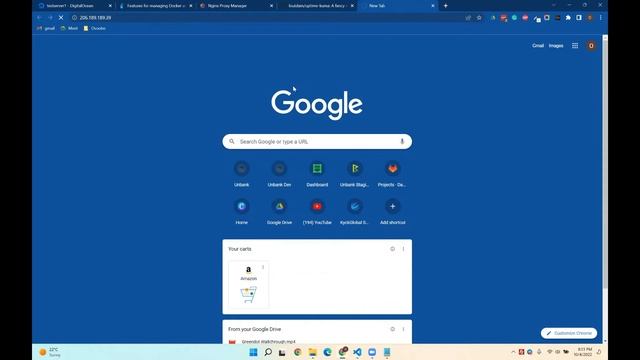Click the Customize Chrome button
640x360 pixels.
tap(569, 333)
